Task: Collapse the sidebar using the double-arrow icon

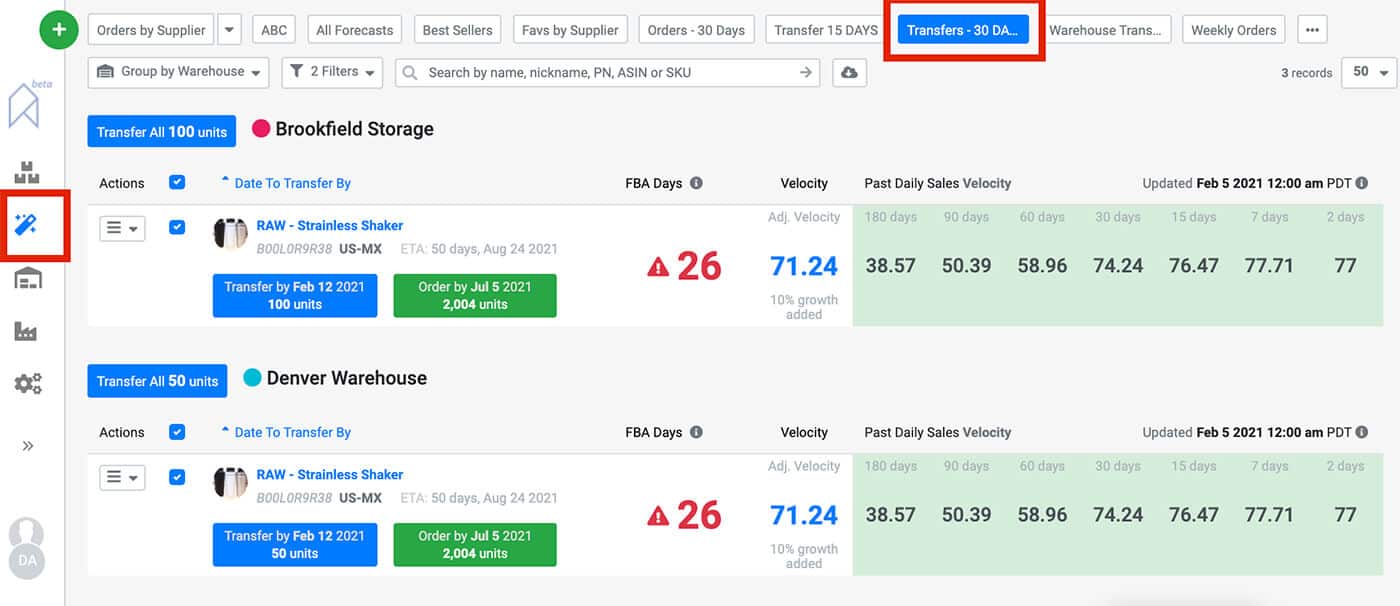Action: point(28,445)
